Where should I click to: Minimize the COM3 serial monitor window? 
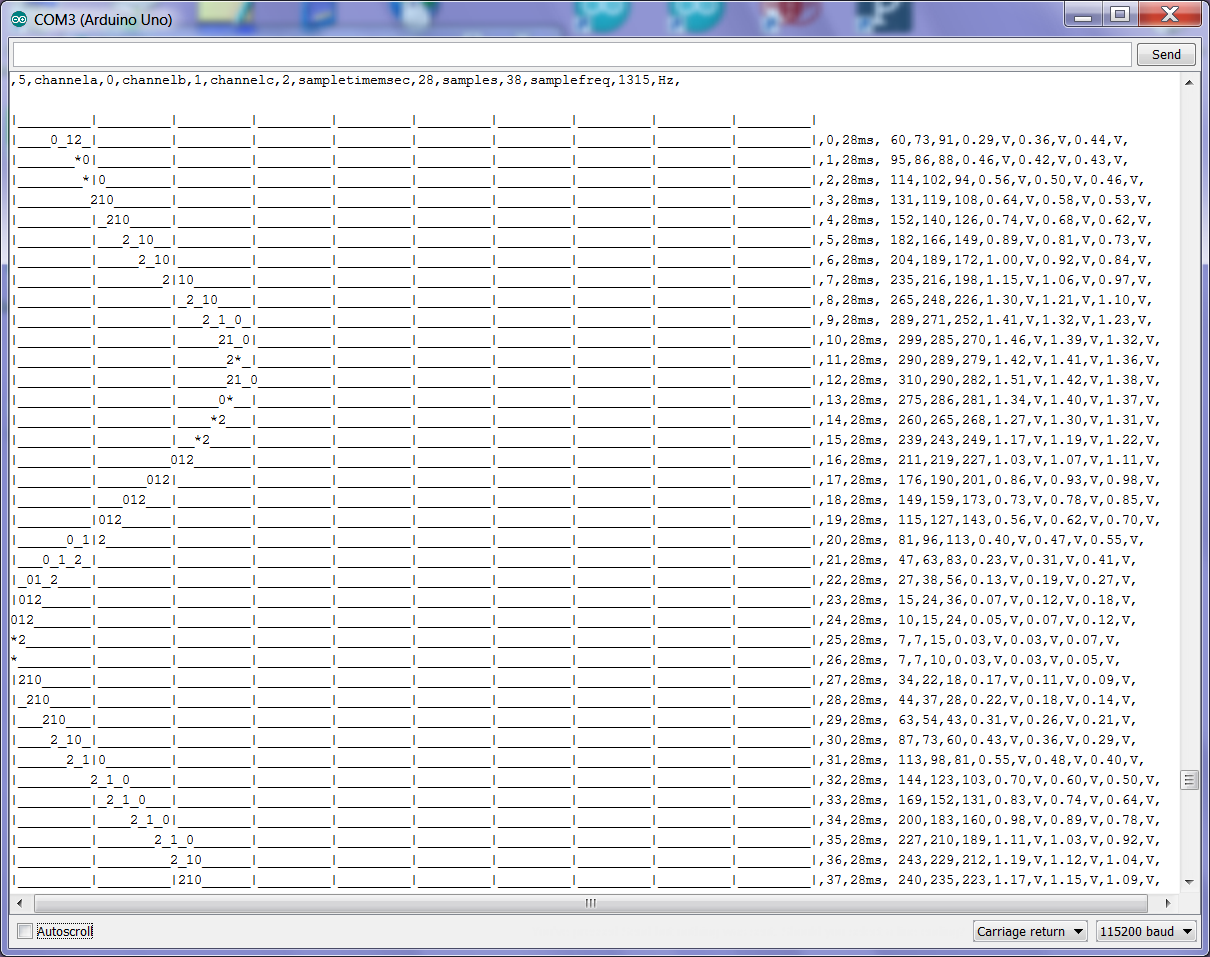pos(1083,14)
